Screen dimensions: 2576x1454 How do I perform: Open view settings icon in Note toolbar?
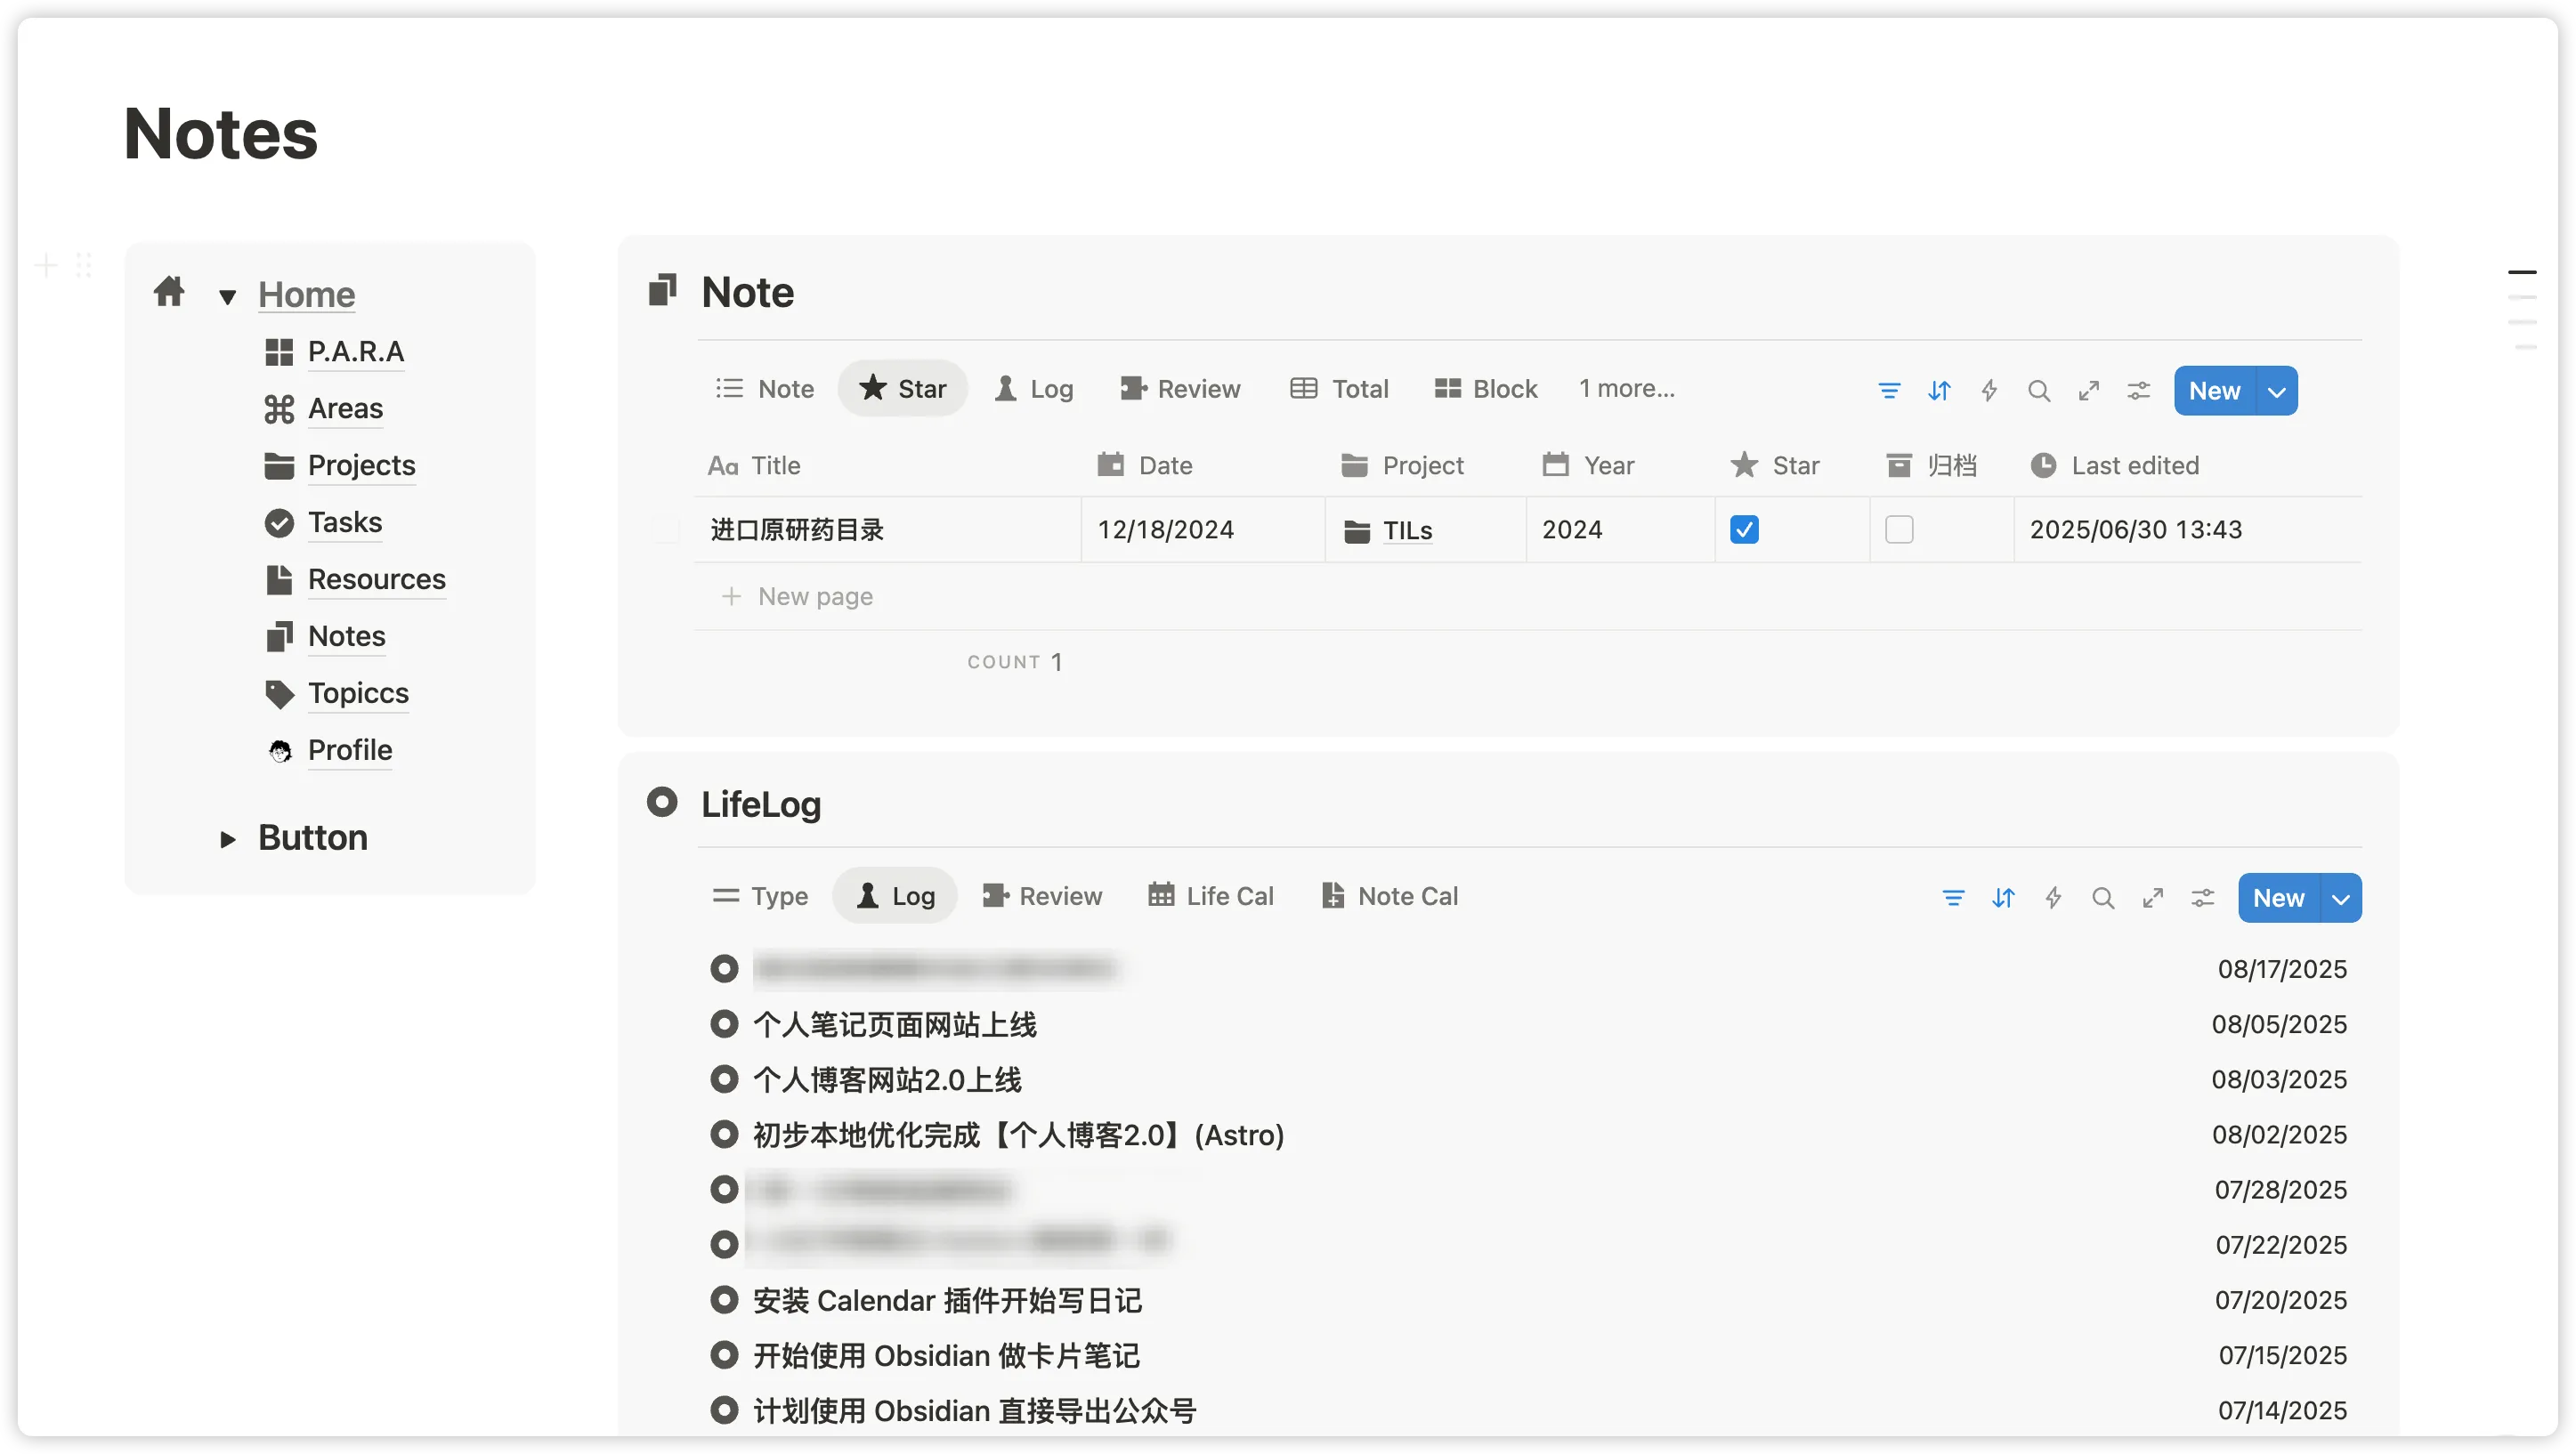(x=2139, y=391)
